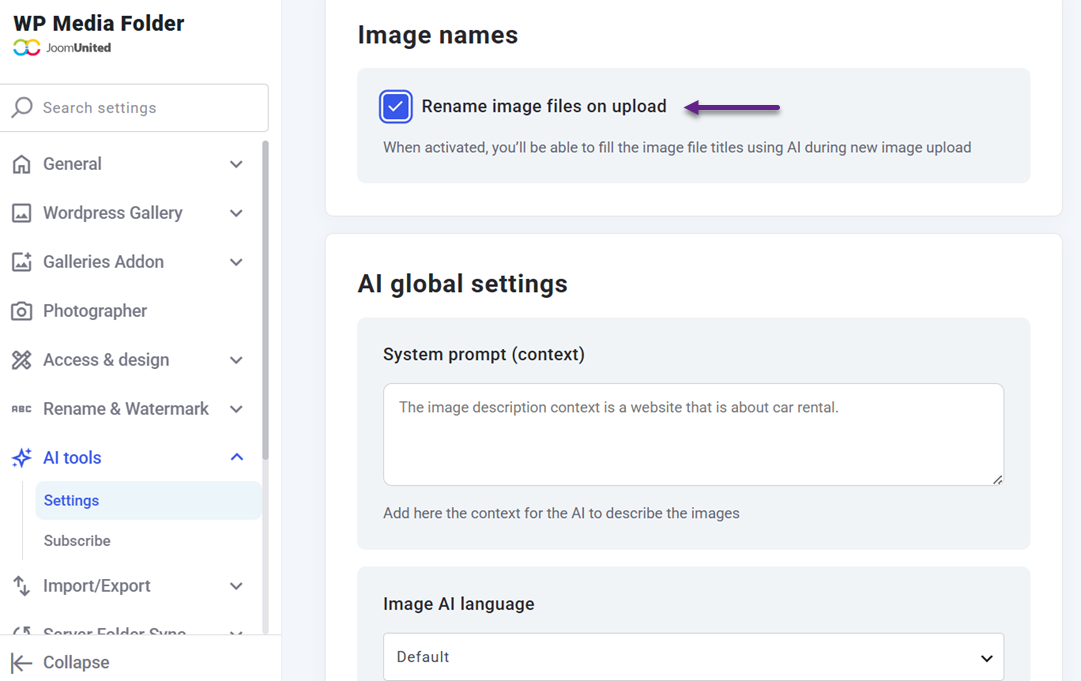Click the Photographer camera icon
This screenshot has width=1081, height=681.
tap(21, 311)
